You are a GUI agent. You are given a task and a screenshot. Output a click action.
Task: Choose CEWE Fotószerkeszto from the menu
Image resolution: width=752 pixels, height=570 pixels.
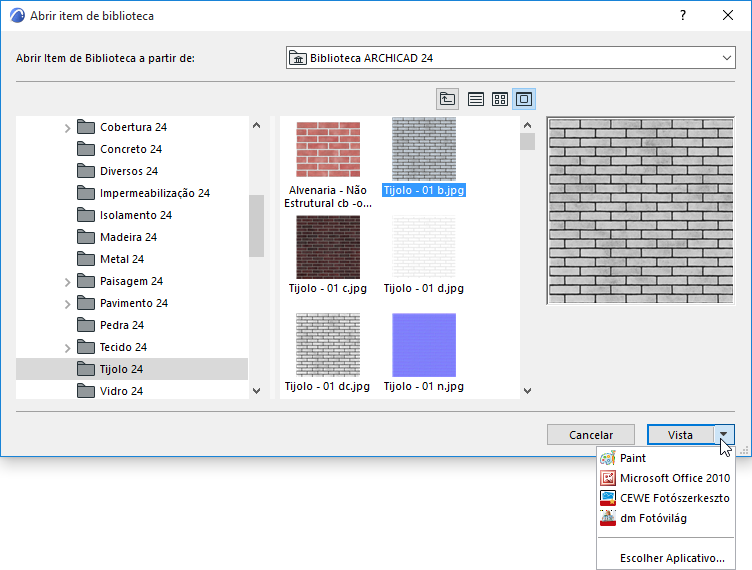point(666,498)
